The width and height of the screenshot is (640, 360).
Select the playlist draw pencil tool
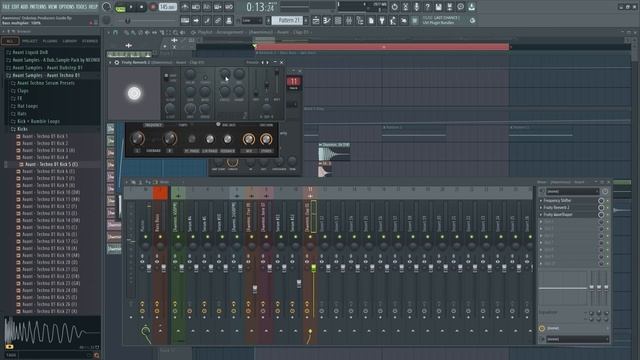(x=127, y=32)
